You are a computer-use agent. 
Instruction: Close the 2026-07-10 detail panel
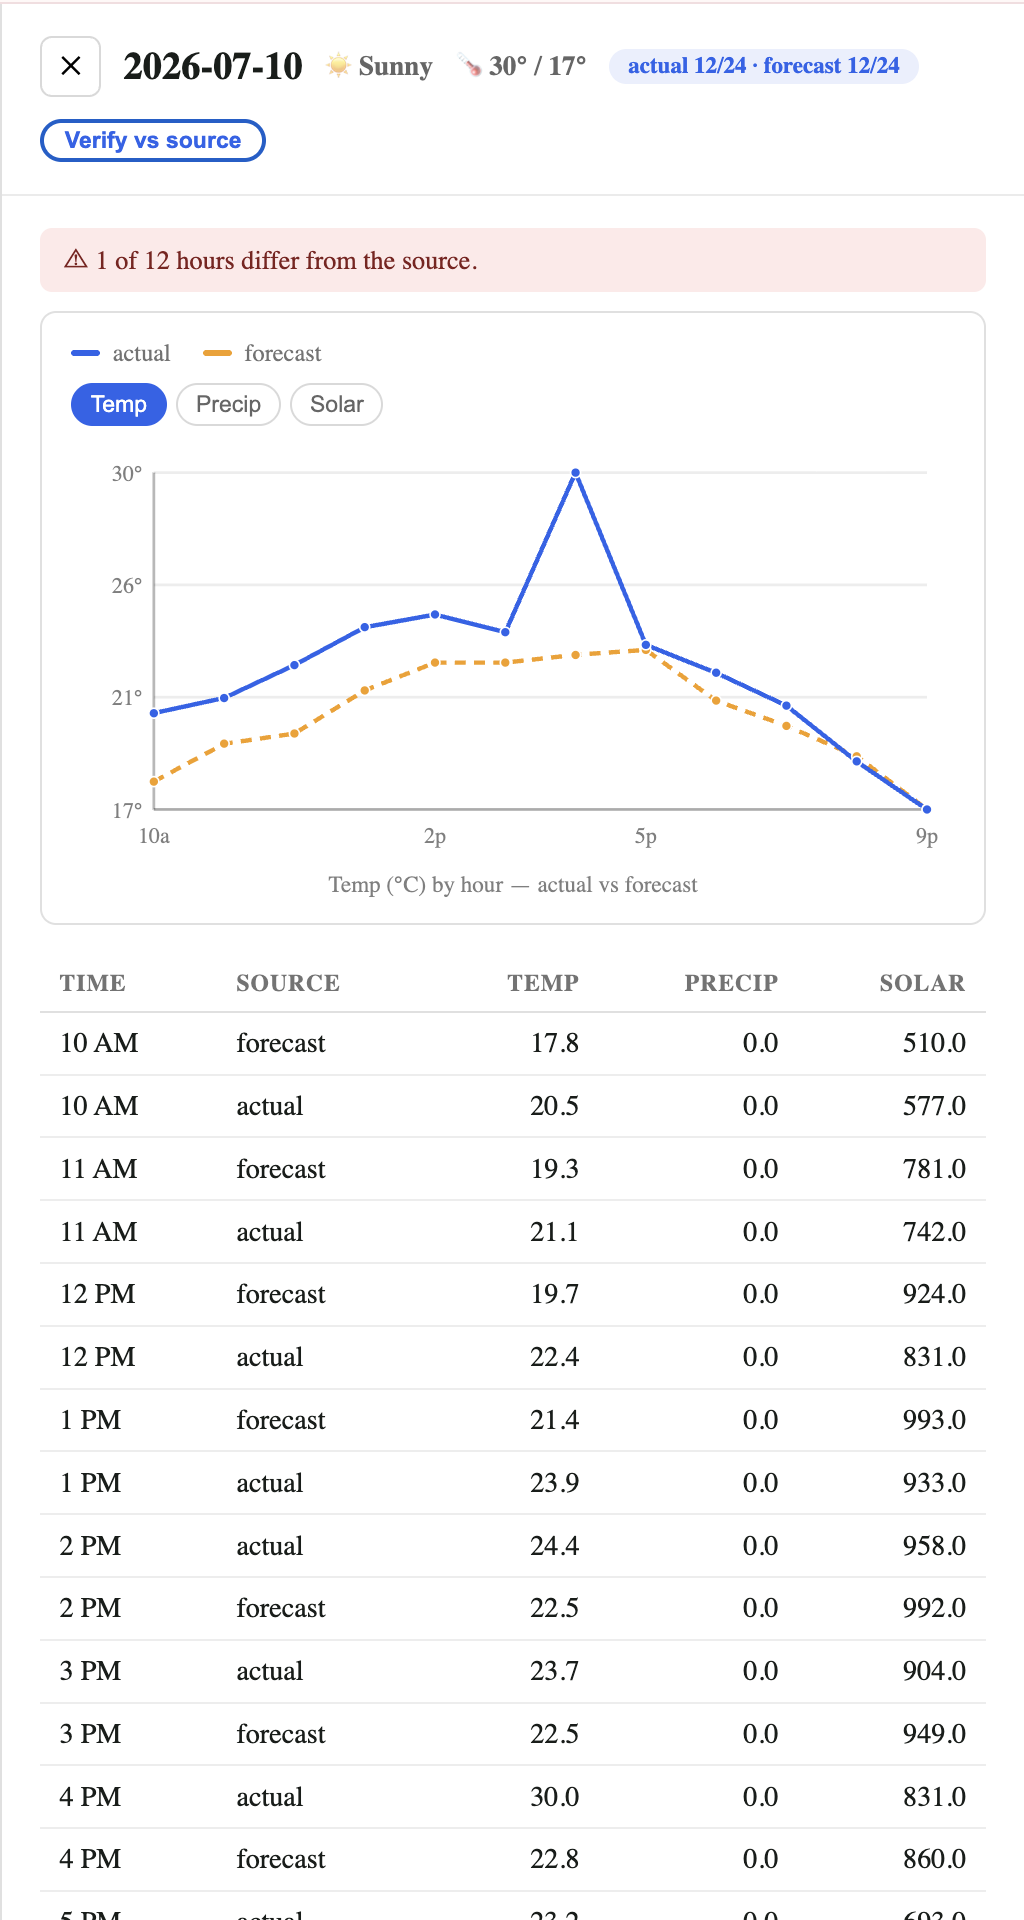pyautogui.click(x=70, y=66)
